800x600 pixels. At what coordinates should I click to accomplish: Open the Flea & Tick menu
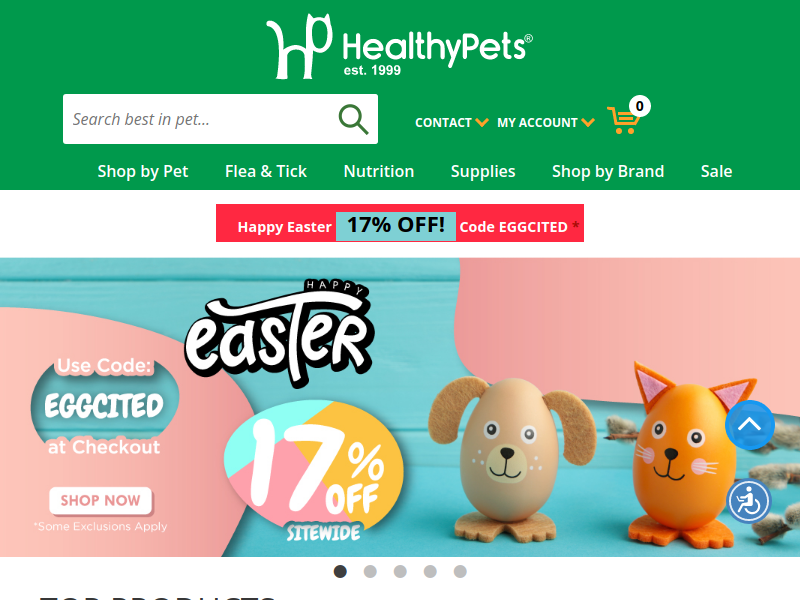[x=266, y=171]
